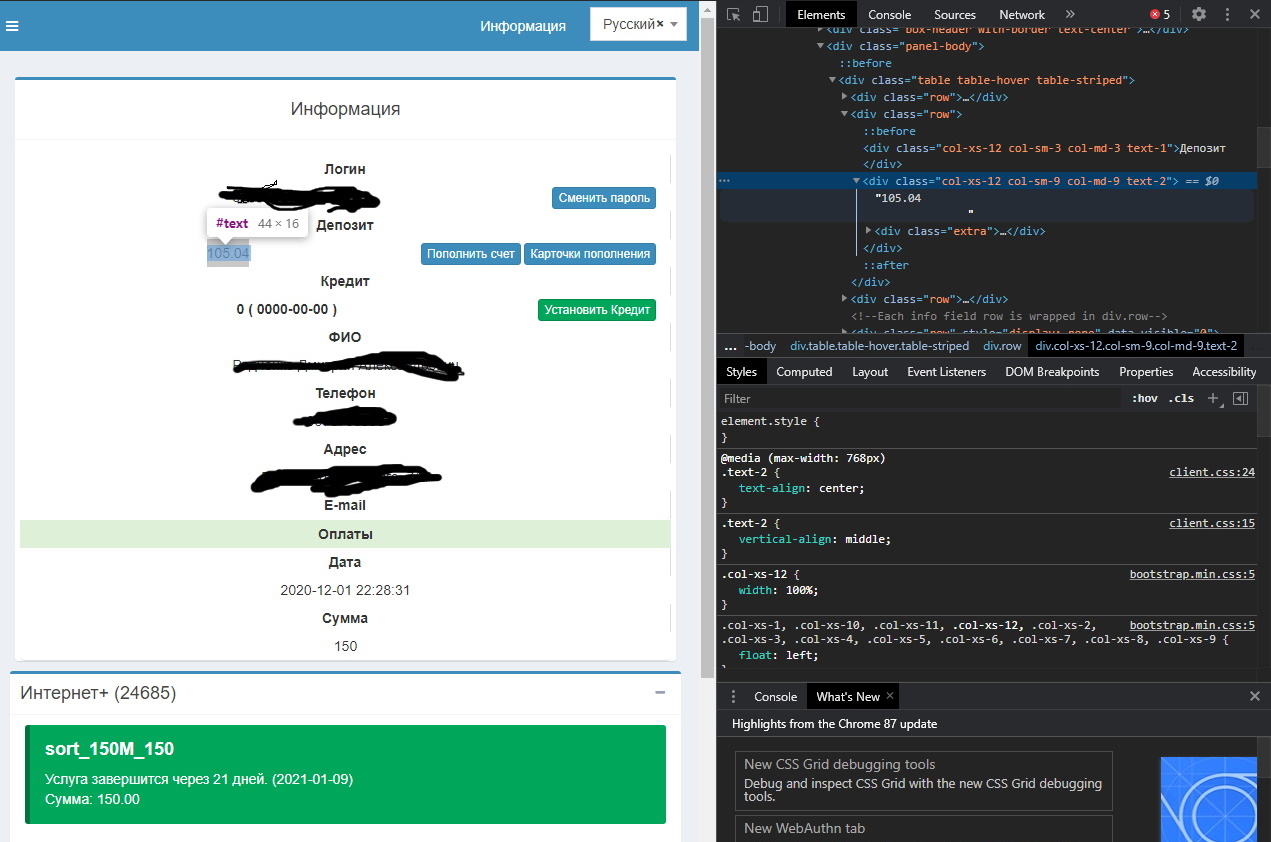Open the client.css:24 source link
This screenshot has width=1271, height=842.
pyautogui.click(x=1212, y=472)
